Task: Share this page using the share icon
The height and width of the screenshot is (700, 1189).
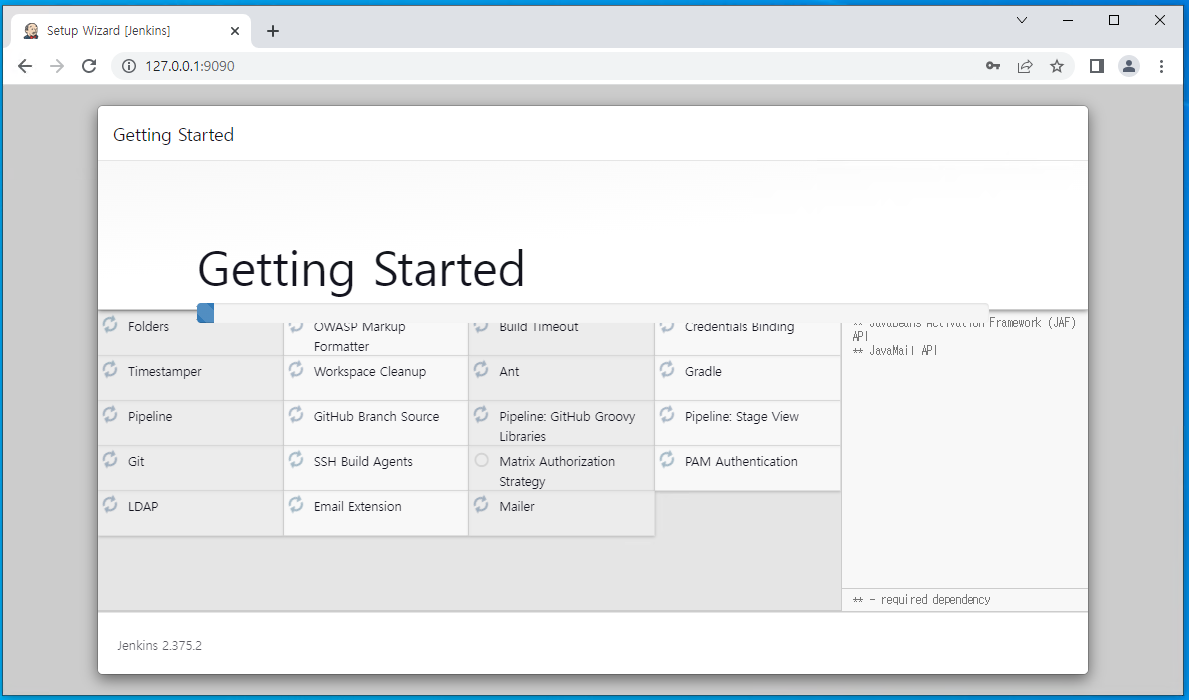Action: point(1024,66)
